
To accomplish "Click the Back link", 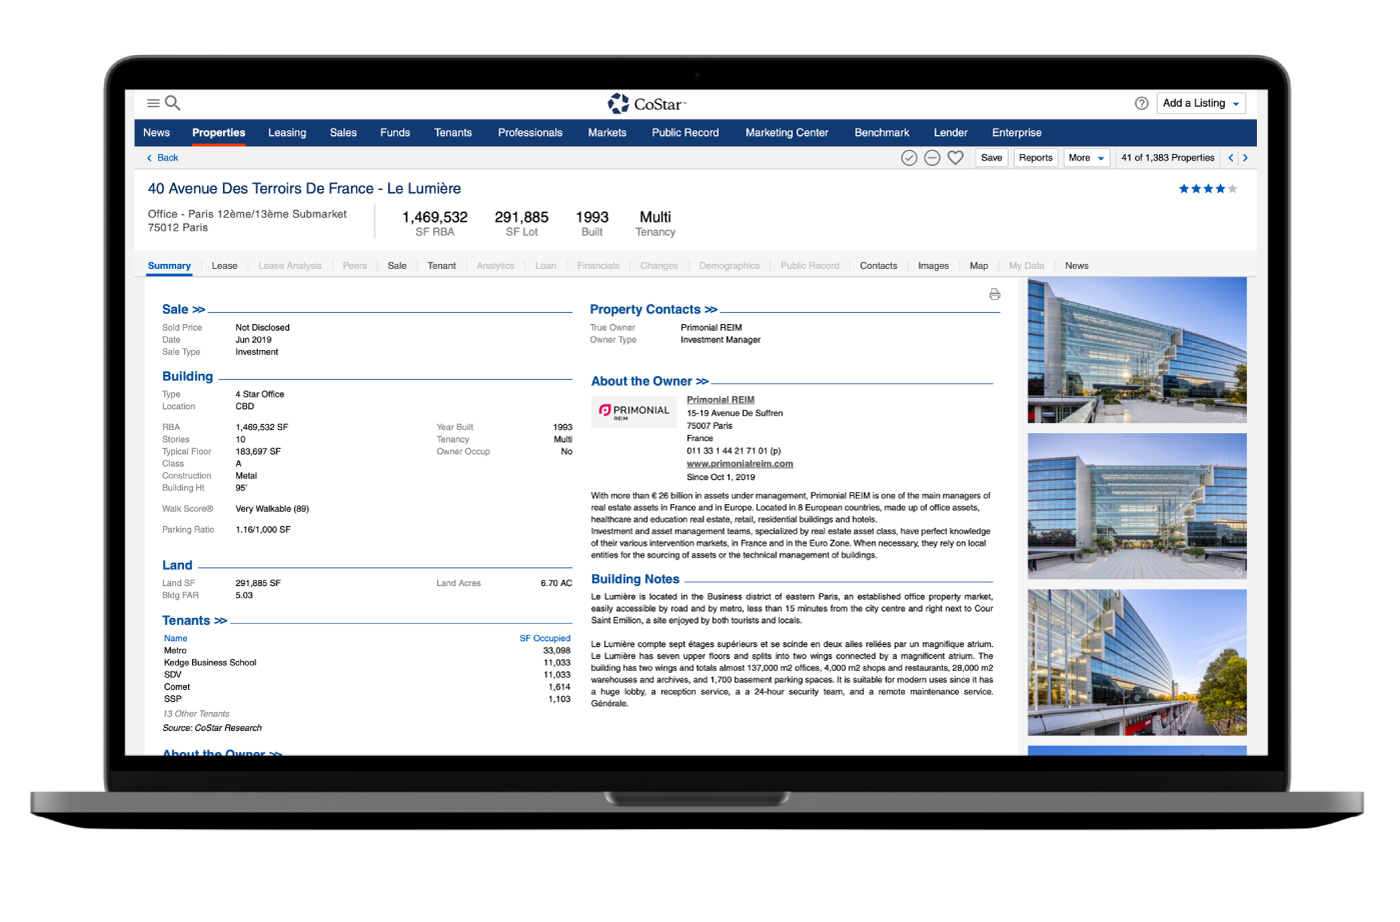I will 163,158.
